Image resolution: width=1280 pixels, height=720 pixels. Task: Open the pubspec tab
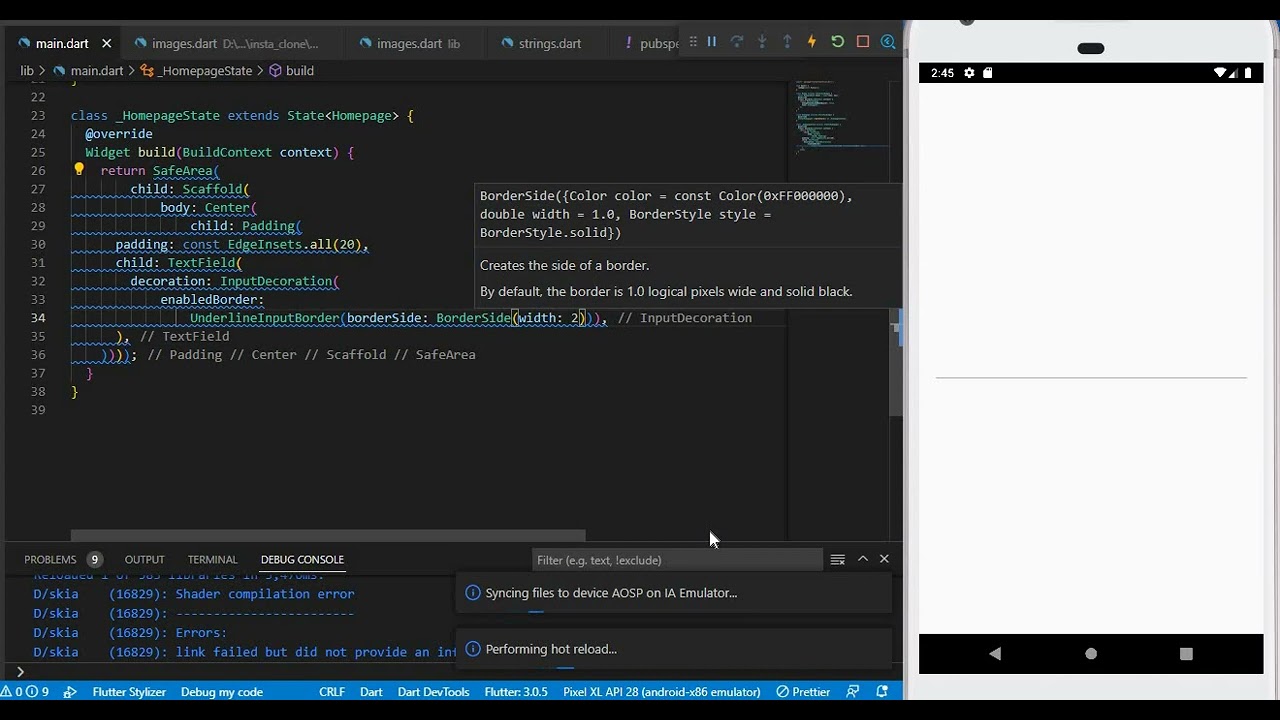tap(649, 43)
